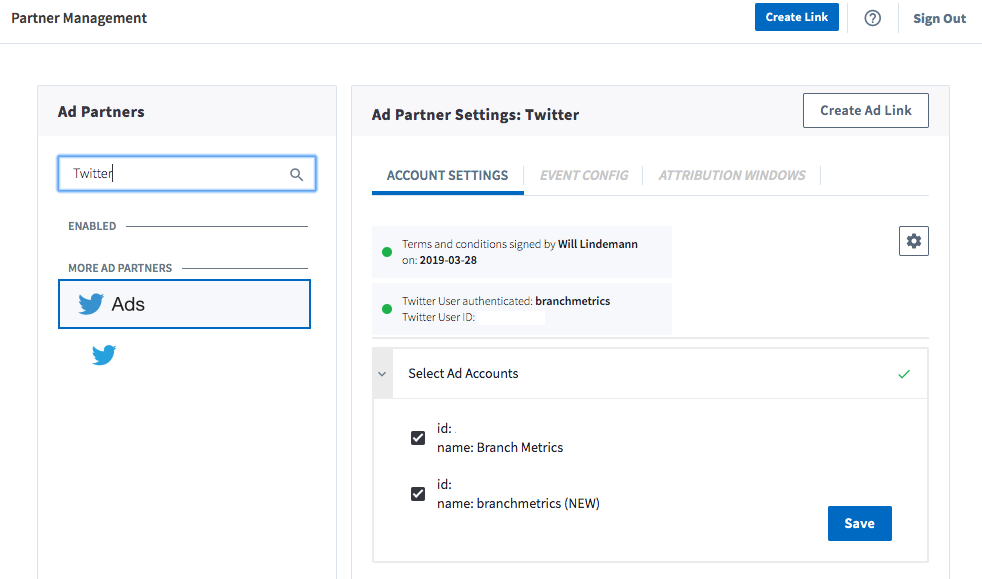Focus the Twitter search input field
The width and height of the screenshot is (982, 579).
pyautogui.click(x=187, y=173)
